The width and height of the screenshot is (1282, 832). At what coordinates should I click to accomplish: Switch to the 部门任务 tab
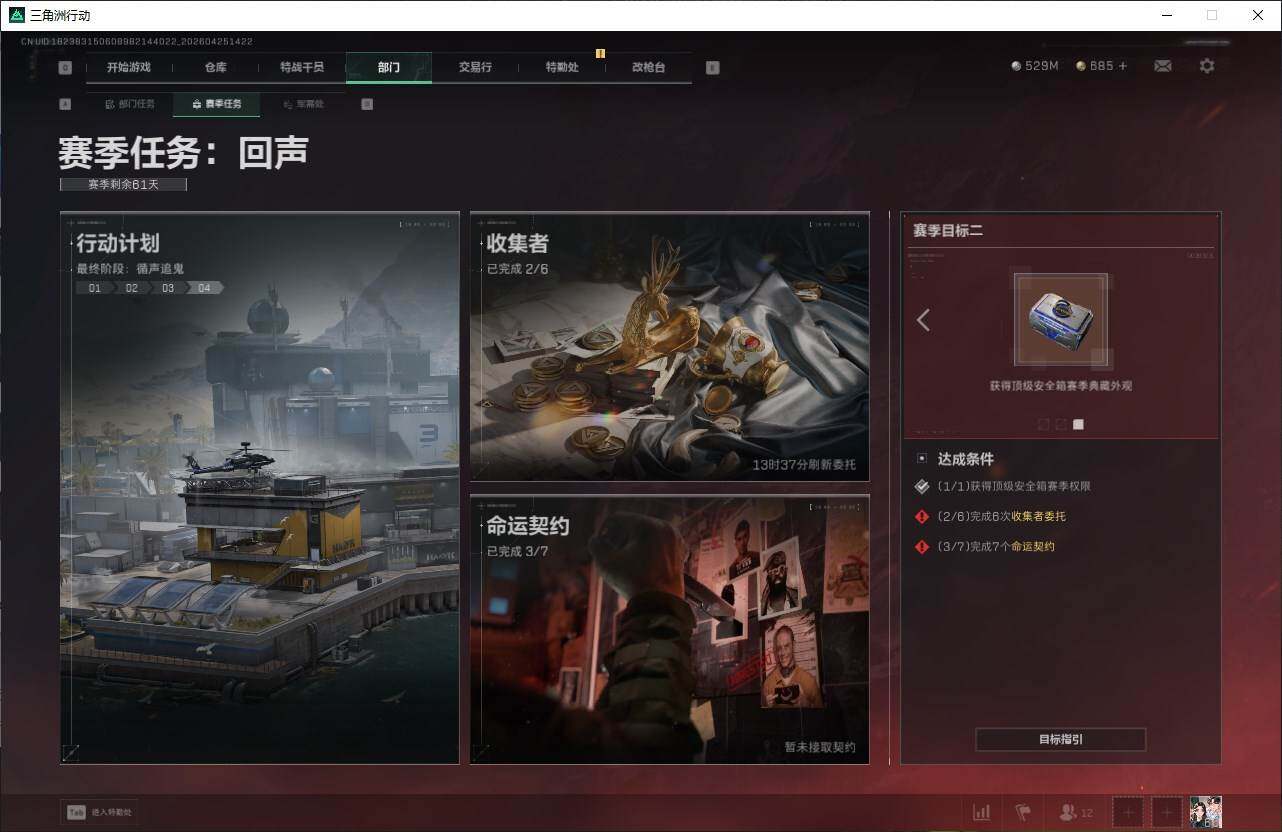click(131, 103)
